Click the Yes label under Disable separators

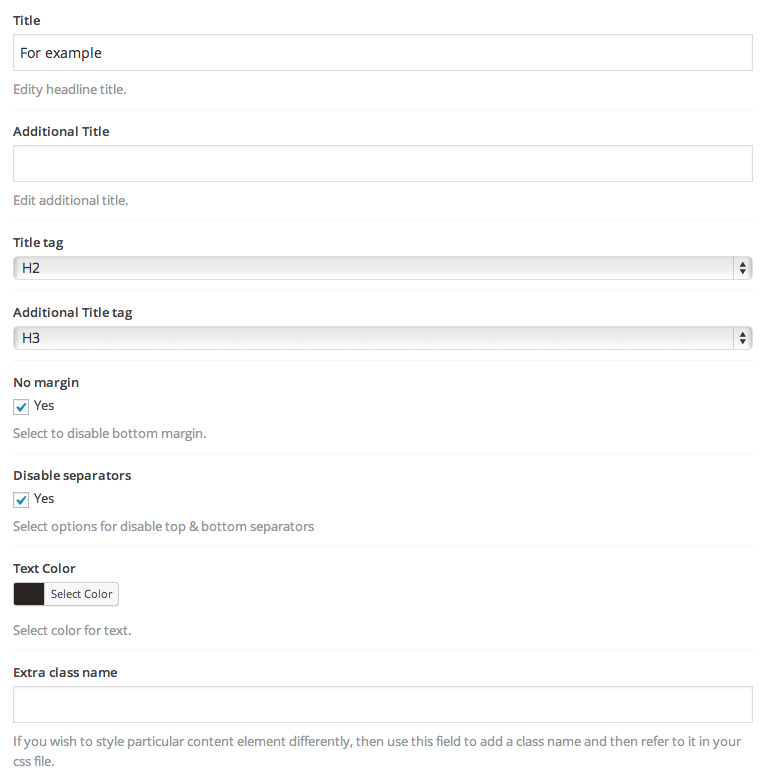pos(44,498)
